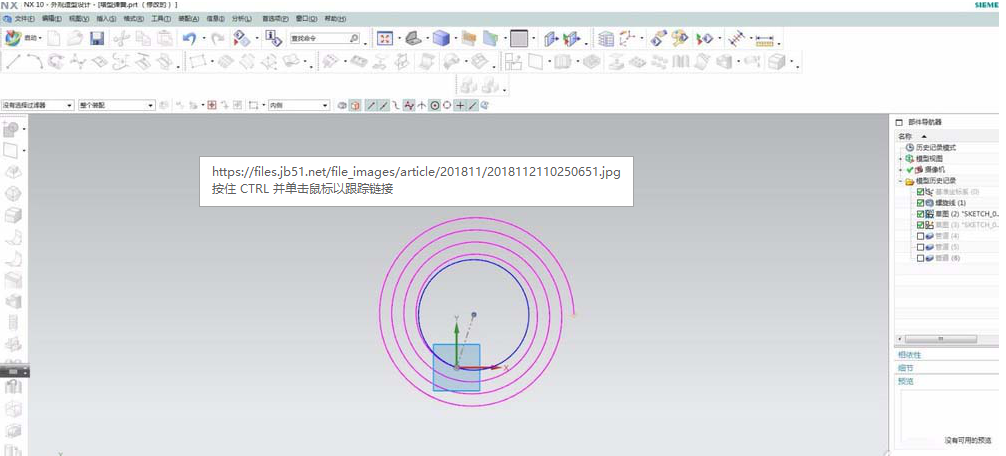Click the Fit view icon
1006x456 pixels.
click(385, 38)
